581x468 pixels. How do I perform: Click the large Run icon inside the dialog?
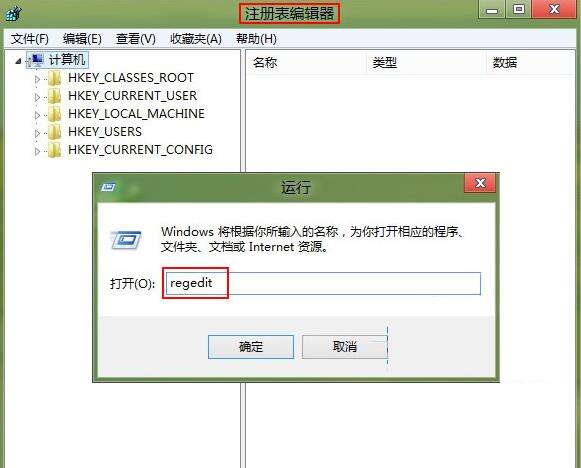[x=126, y=239]
